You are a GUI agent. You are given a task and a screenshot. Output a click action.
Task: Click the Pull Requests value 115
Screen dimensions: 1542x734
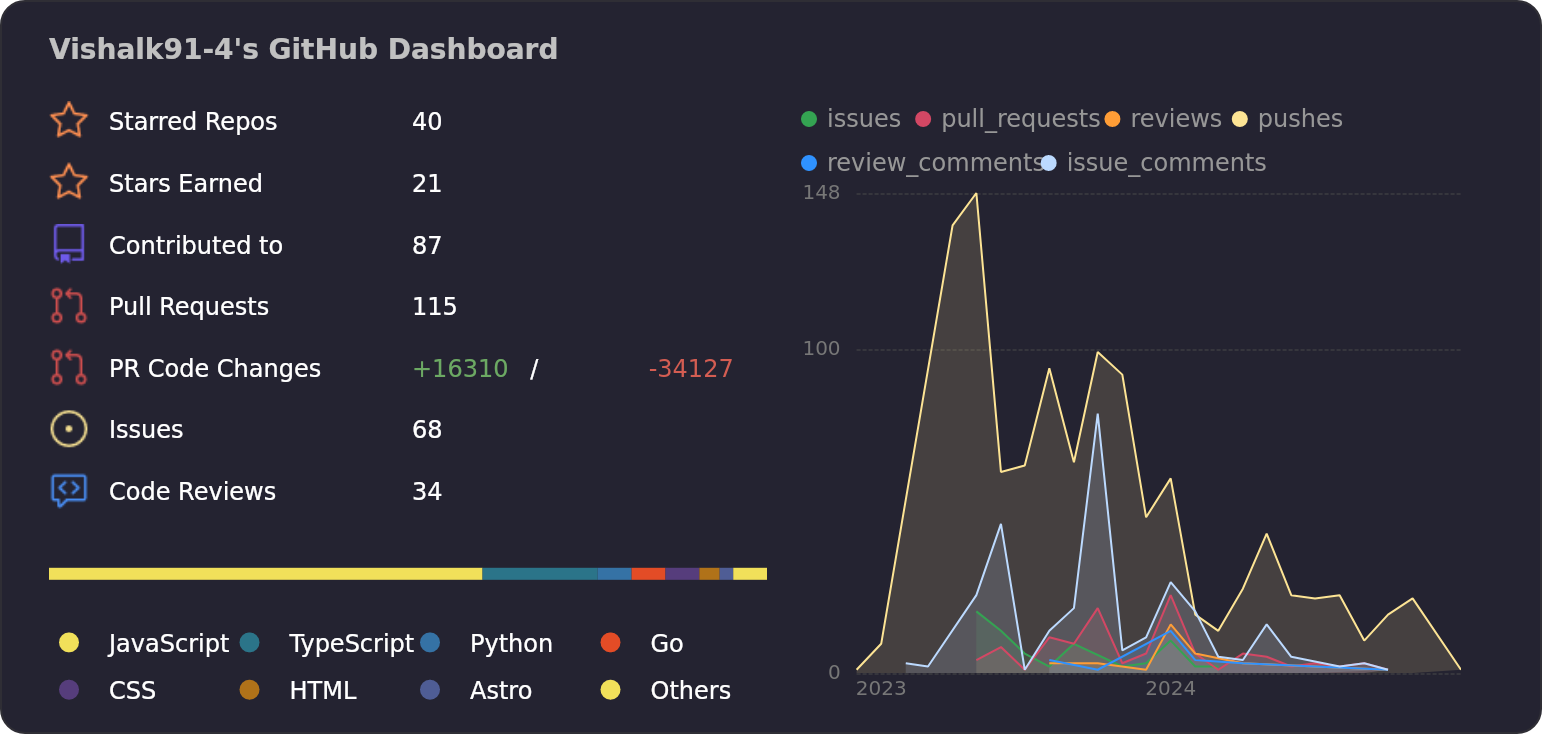[x=435, y=307]
